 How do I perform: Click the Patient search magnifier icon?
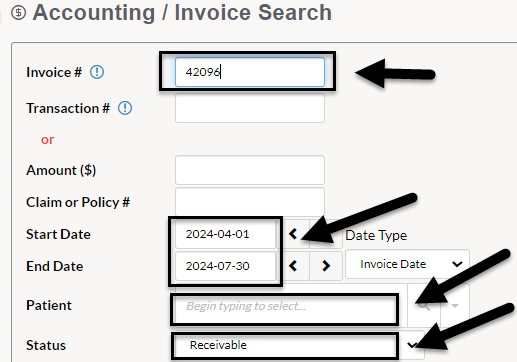pos(424,305)
